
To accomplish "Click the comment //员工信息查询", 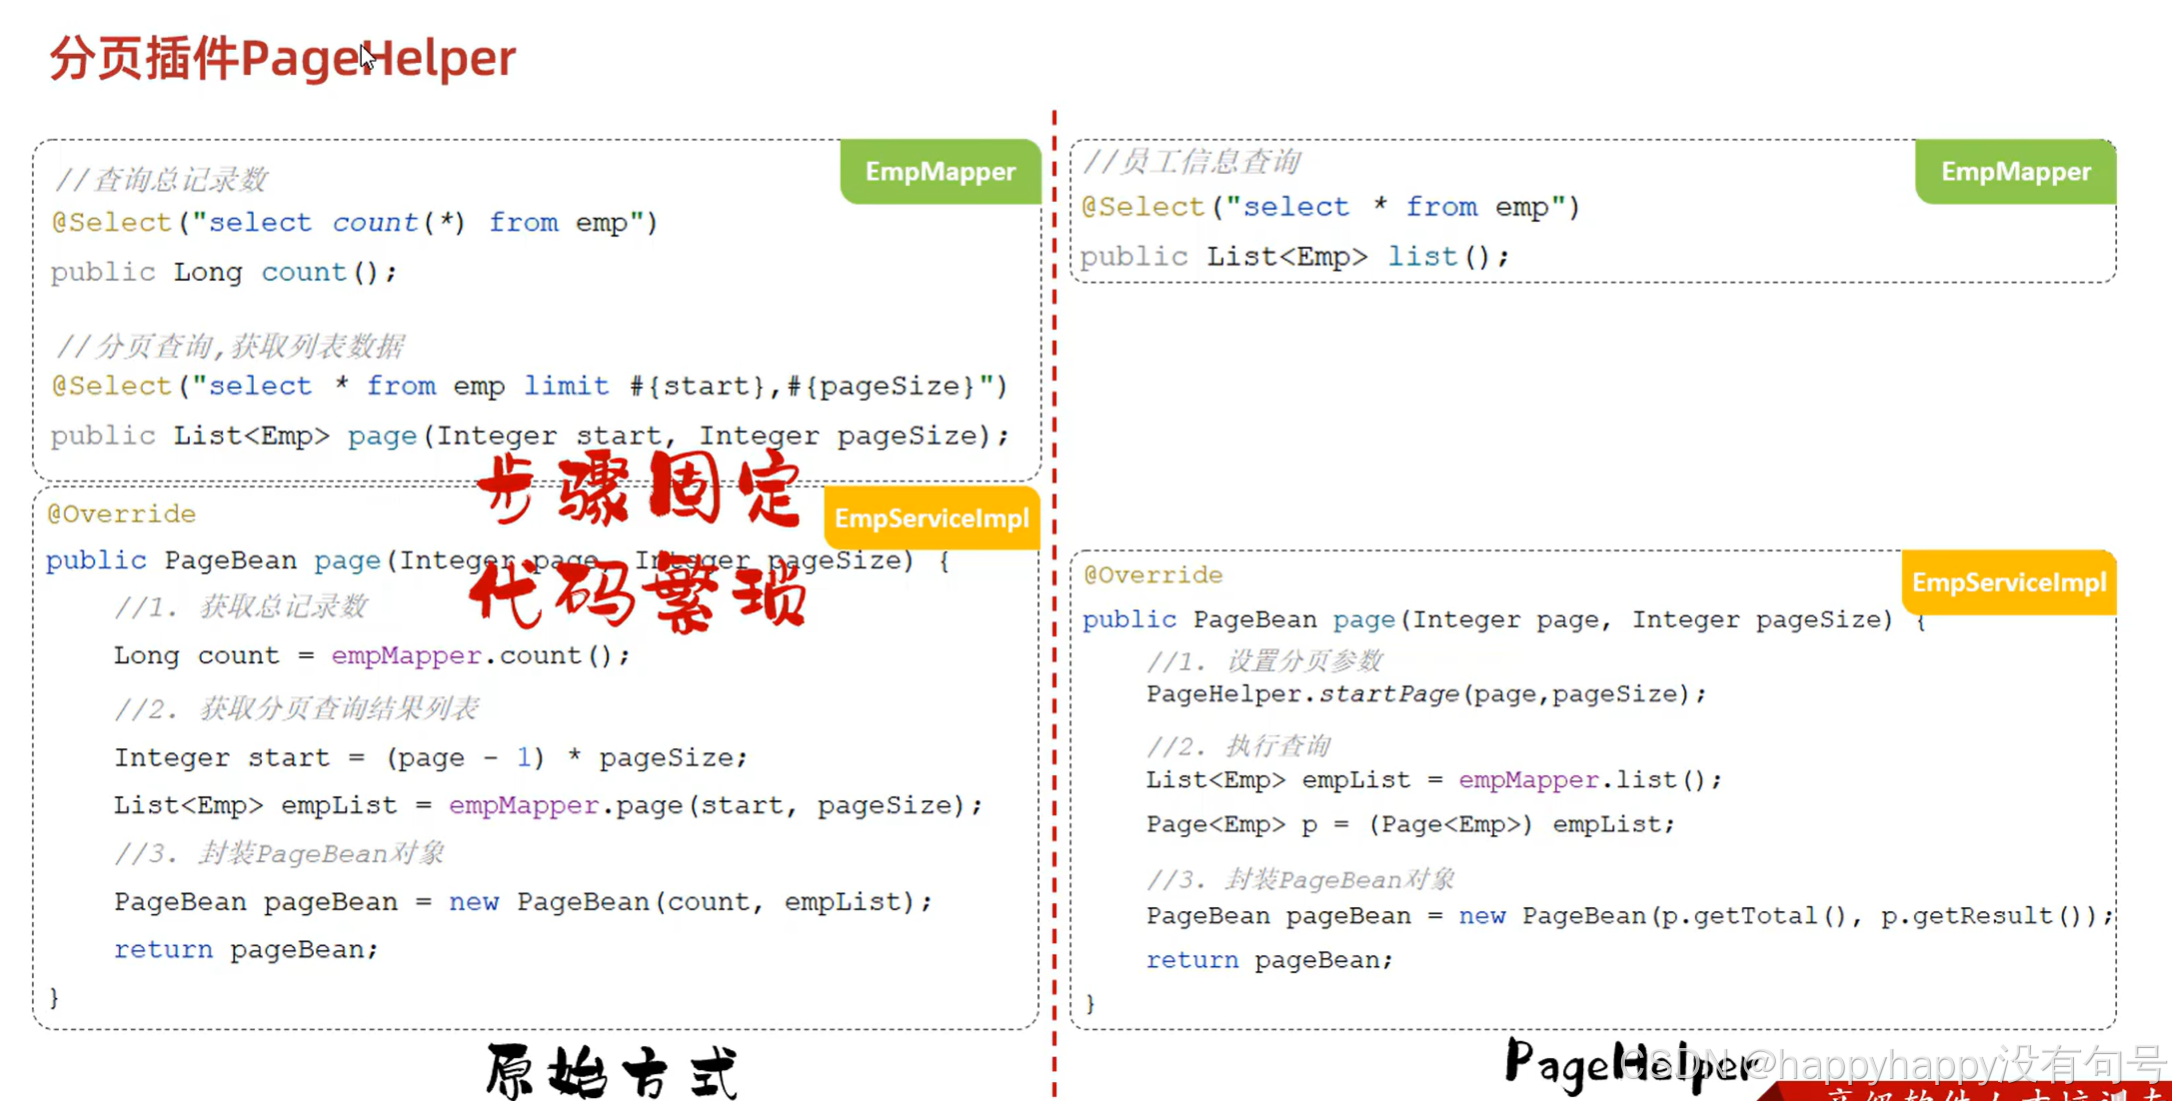I will [1192, 161].
